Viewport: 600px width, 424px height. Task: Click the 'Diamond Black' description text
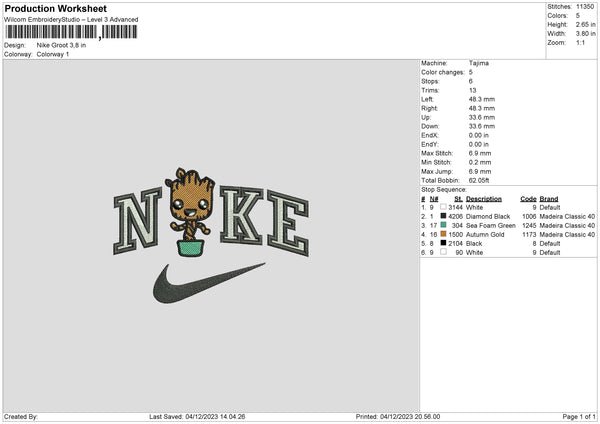coord(488,217)
